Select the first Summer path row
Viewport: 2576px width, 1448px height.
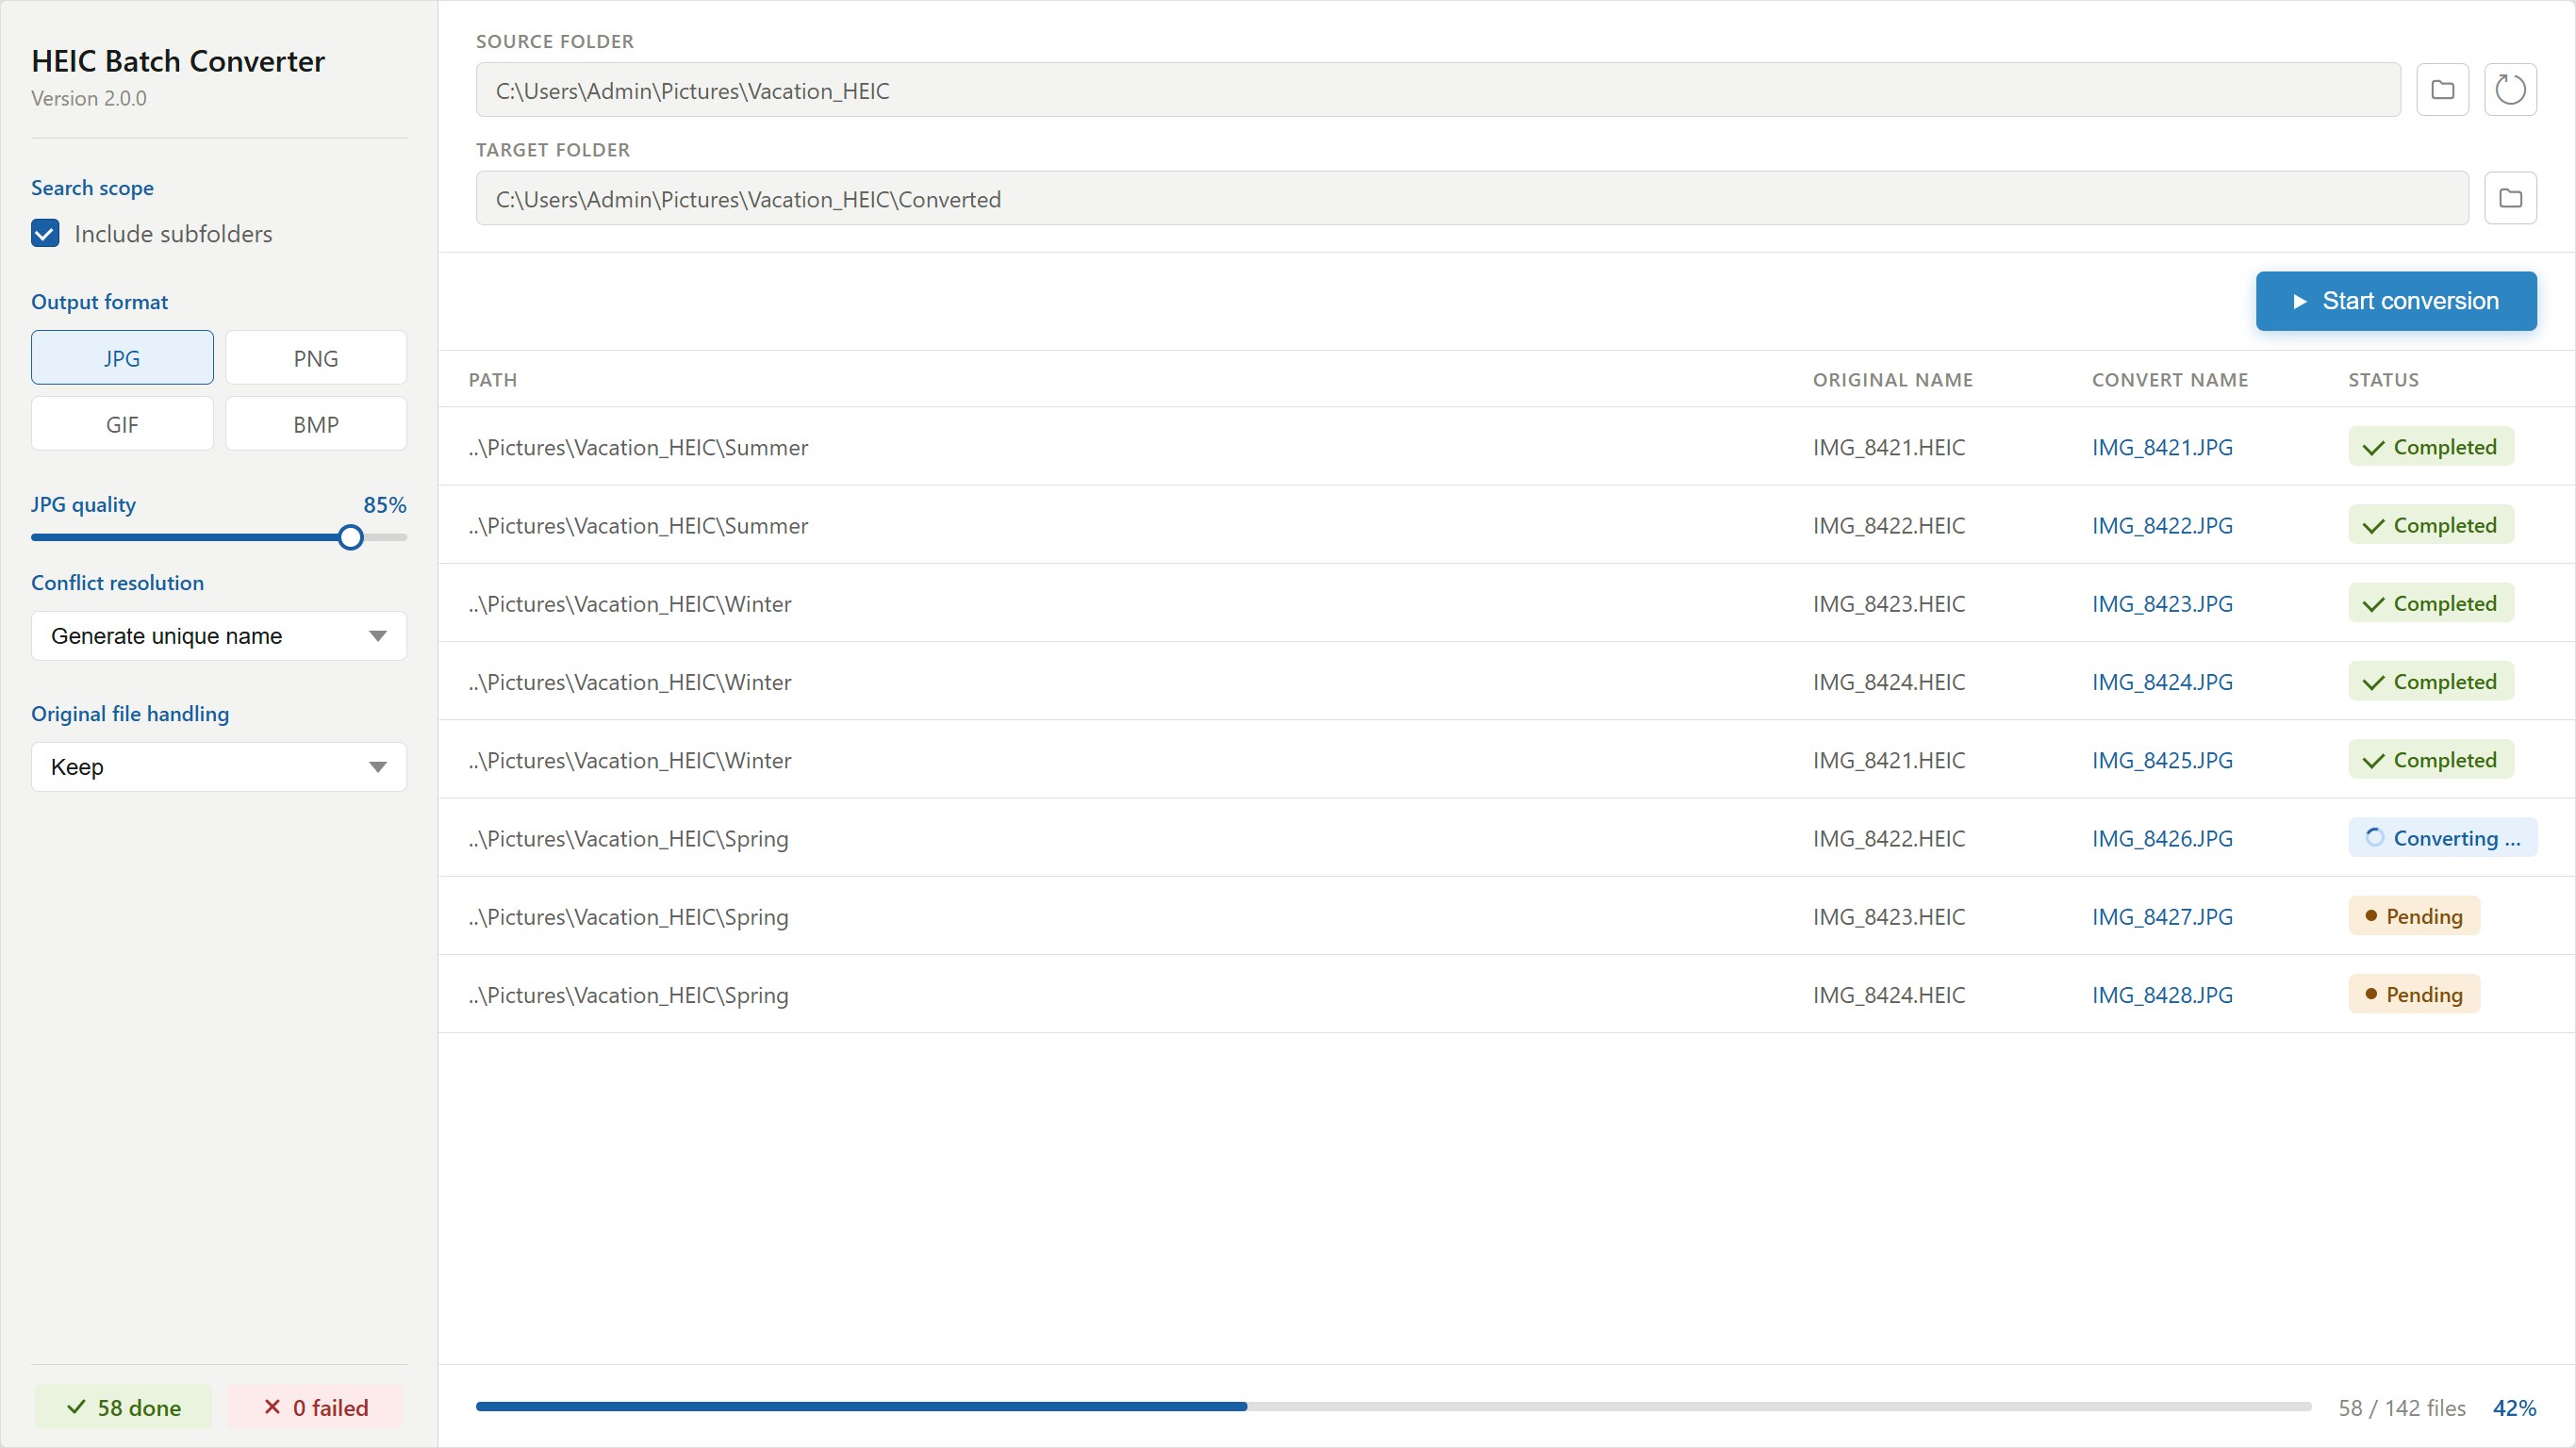click(x=1506, y=447)
